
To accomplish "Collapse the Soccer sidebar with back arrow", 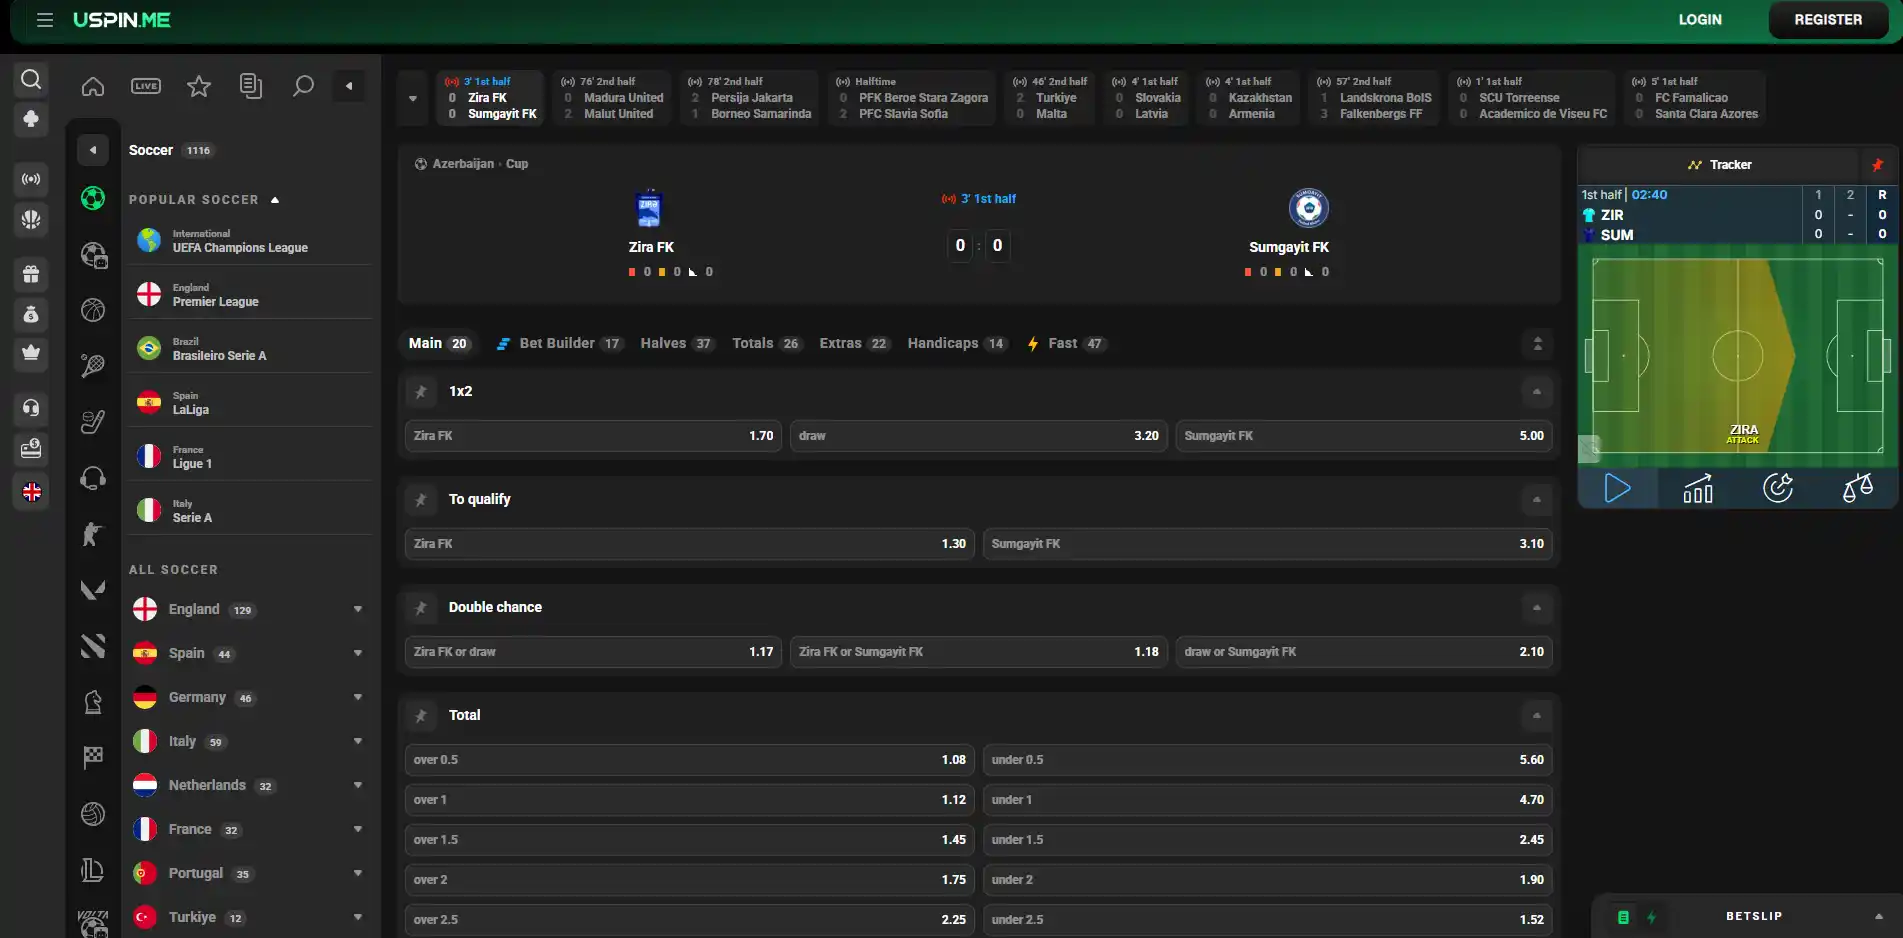I will pyautogui.click(x=93, y=151).
